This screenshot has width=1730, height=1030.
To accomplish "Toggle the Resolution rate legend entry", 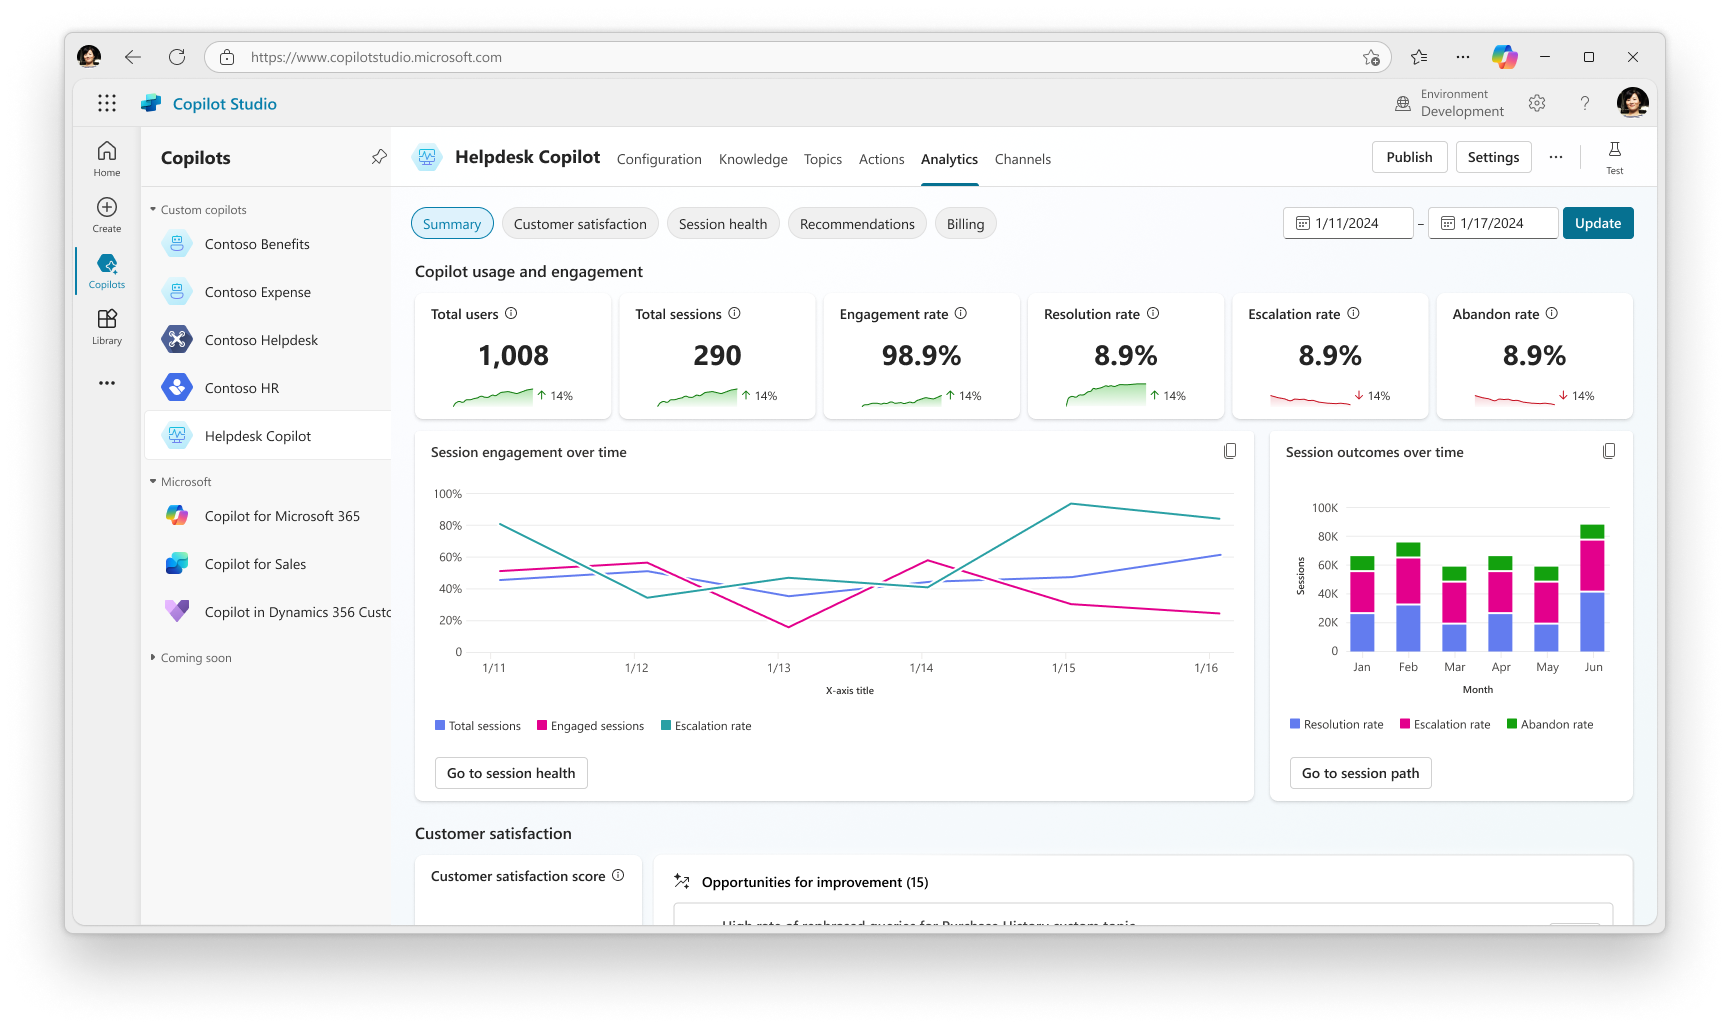I will (1336, 724).
